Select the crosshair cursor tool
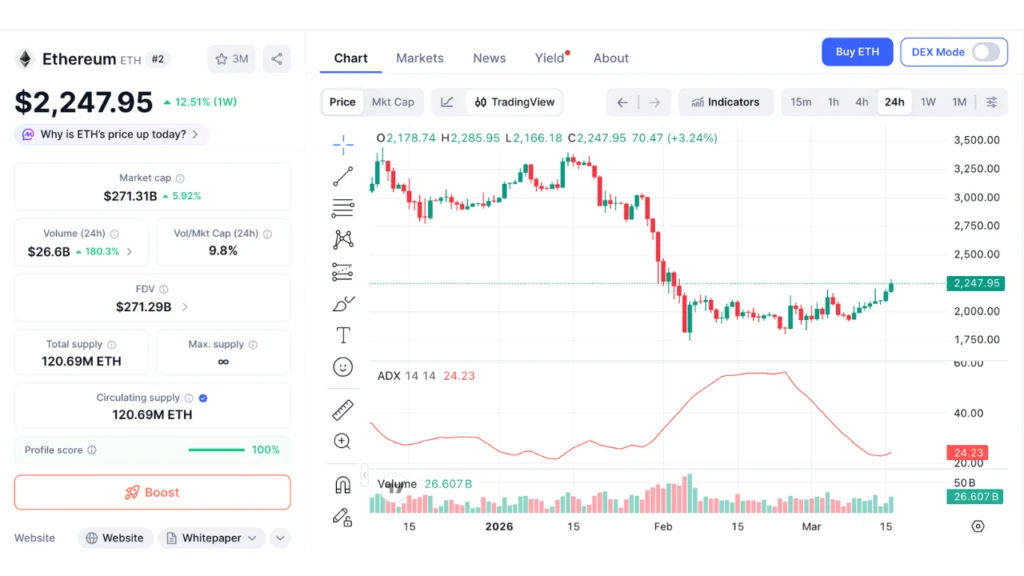The width and height of the screenshot is (1024, 576). click(x=343, y=144)
